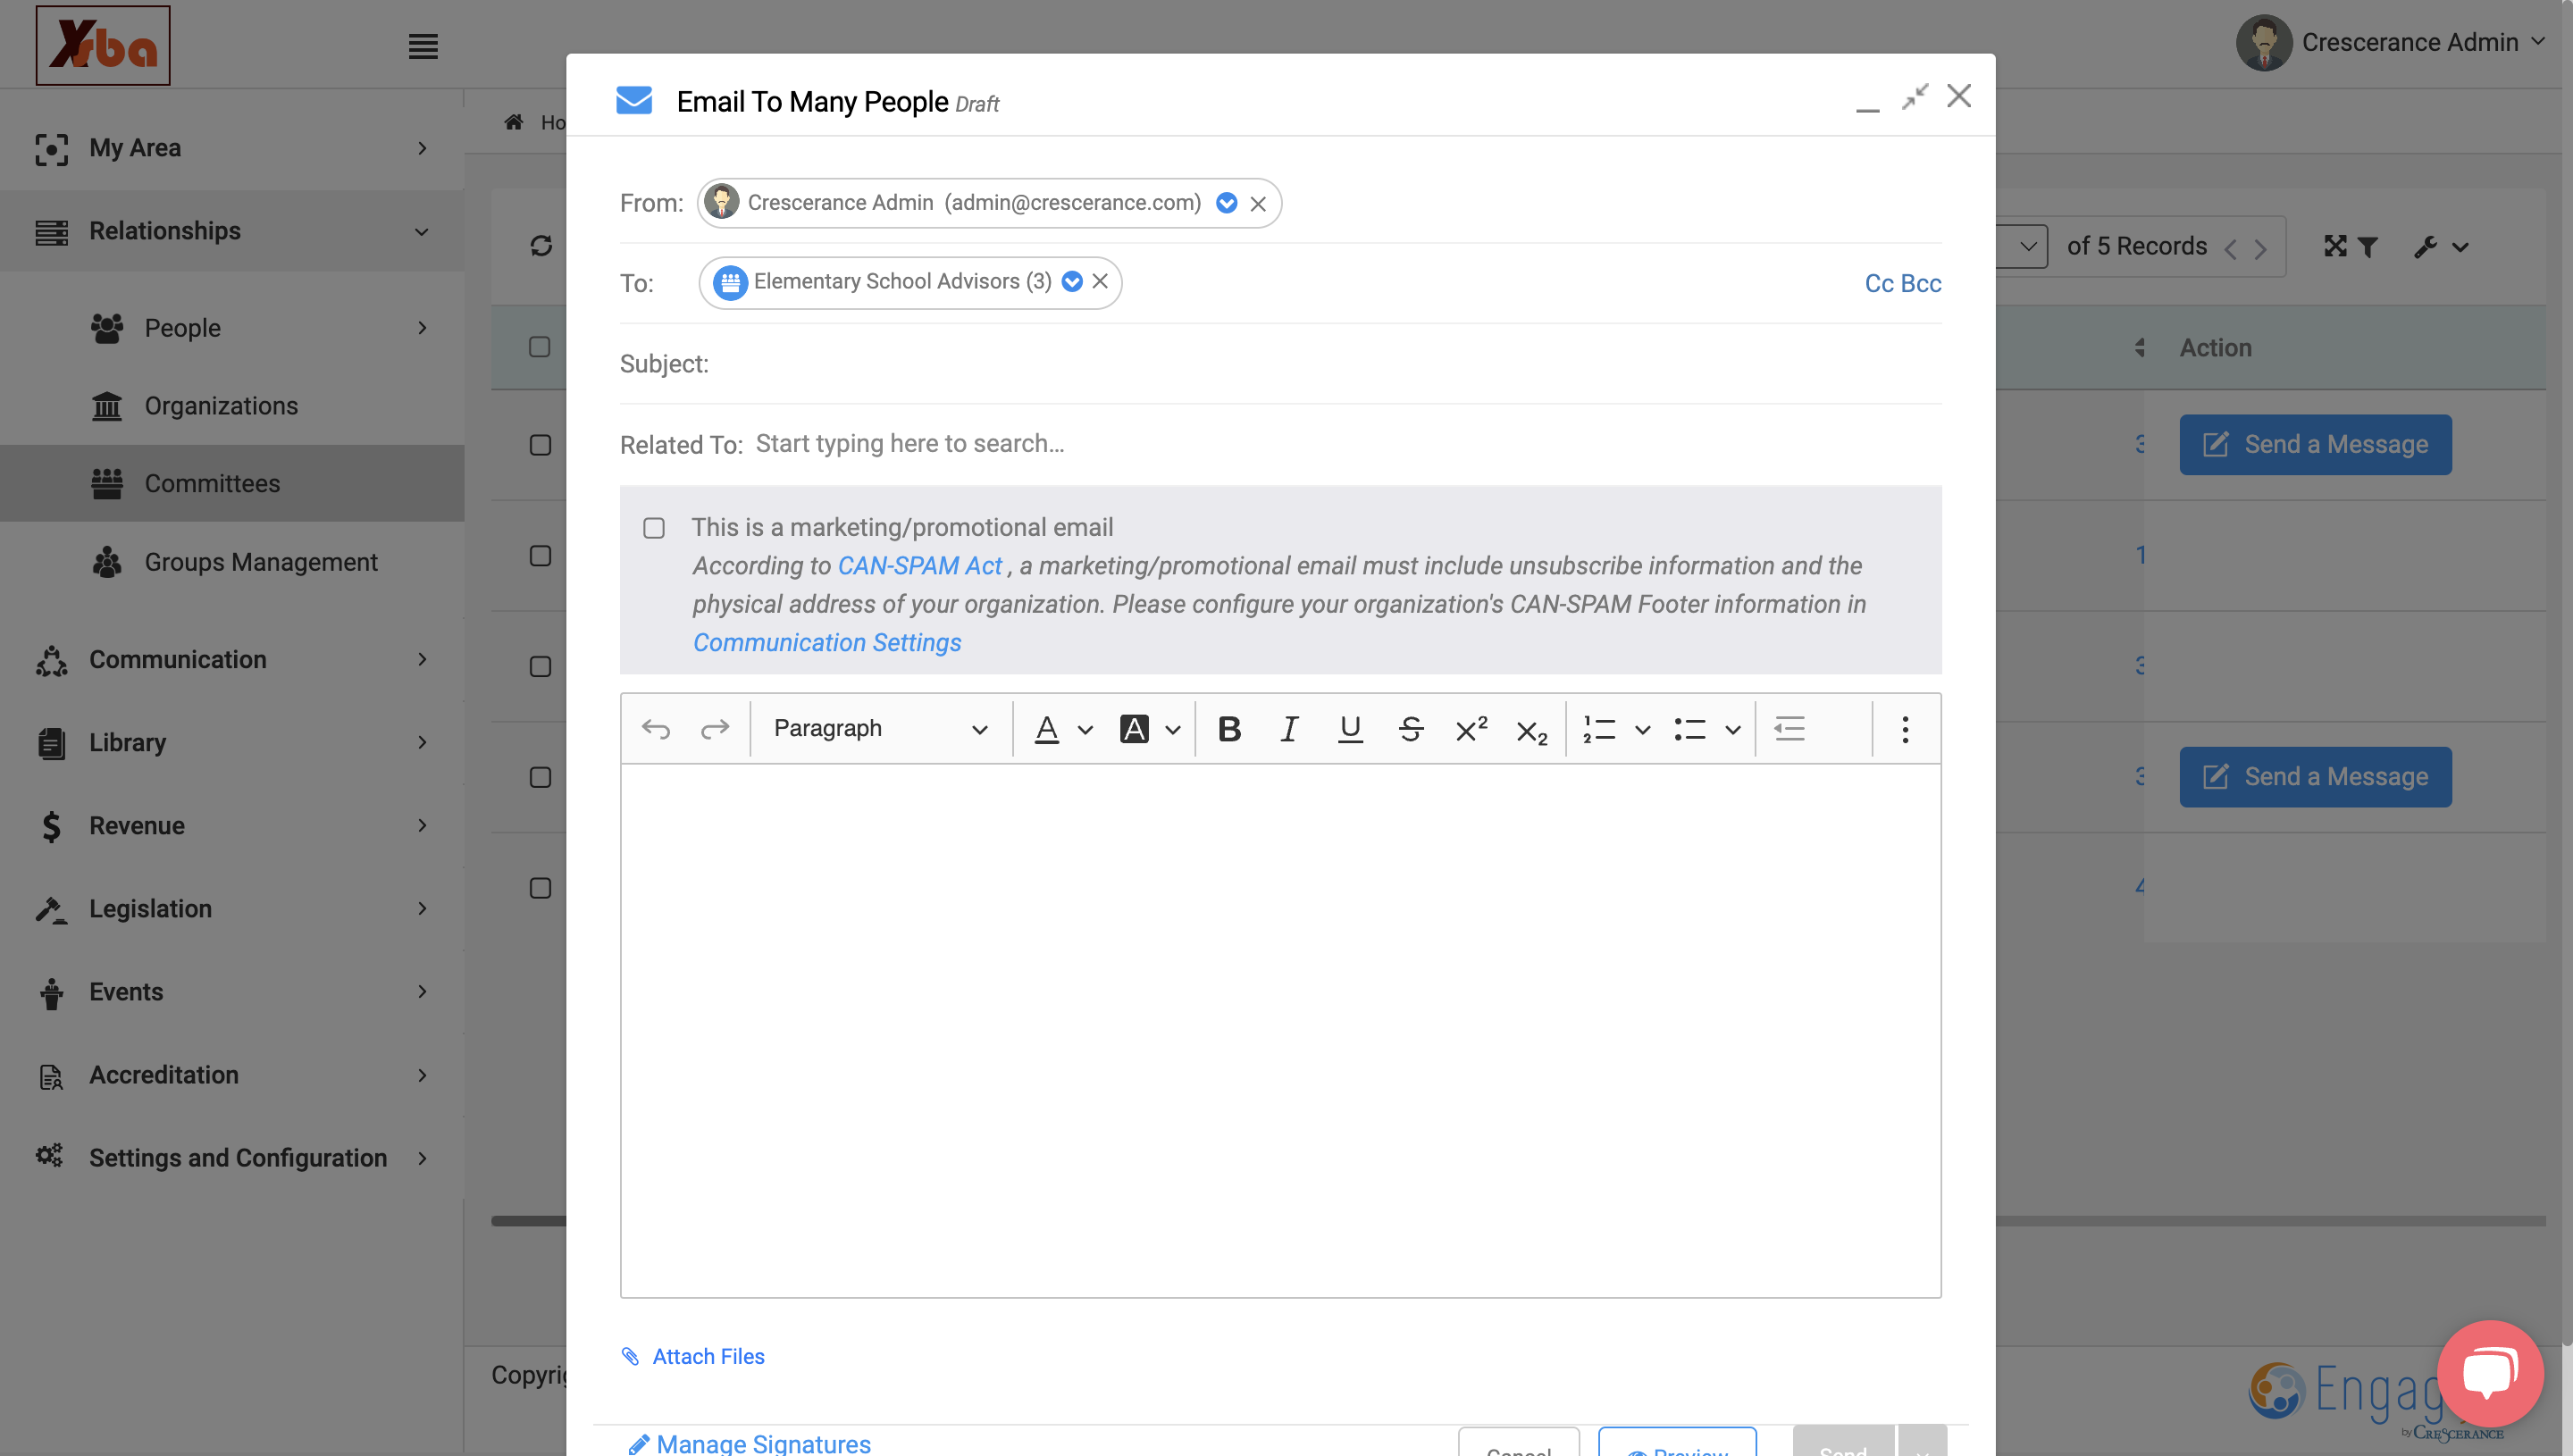Toggle strikethrough formatting
The image size is (2573, 1456).
click(x=1411, y=729)
